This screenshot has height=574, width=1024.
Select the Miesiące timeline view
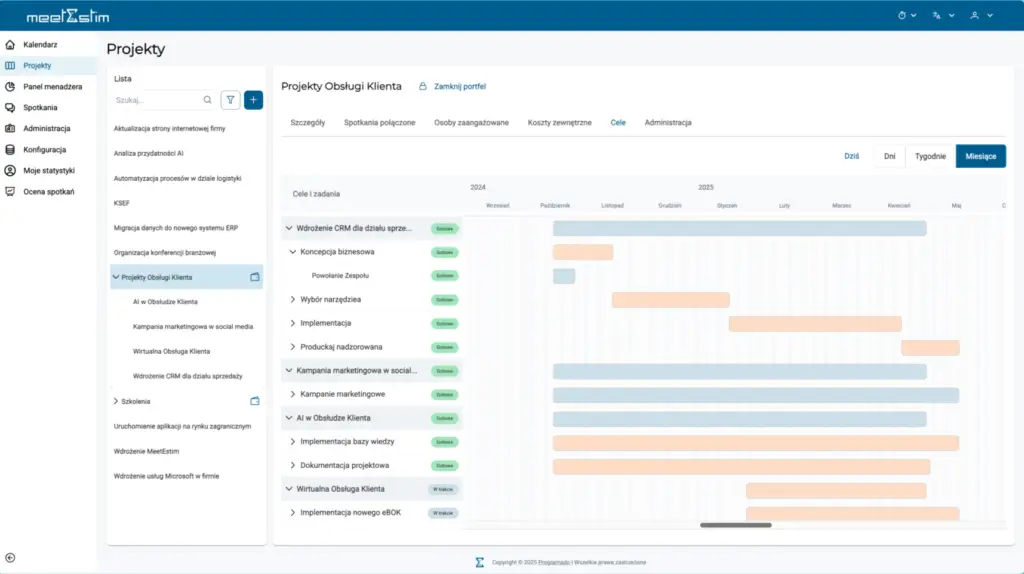click(980, 156)
